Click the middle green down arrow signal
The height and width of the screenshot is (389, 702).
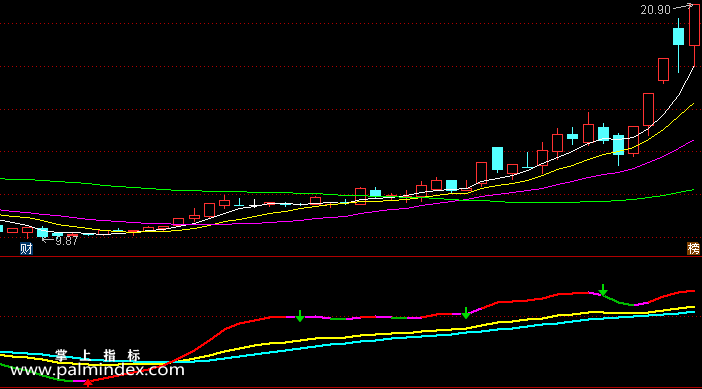click(466, 313)
